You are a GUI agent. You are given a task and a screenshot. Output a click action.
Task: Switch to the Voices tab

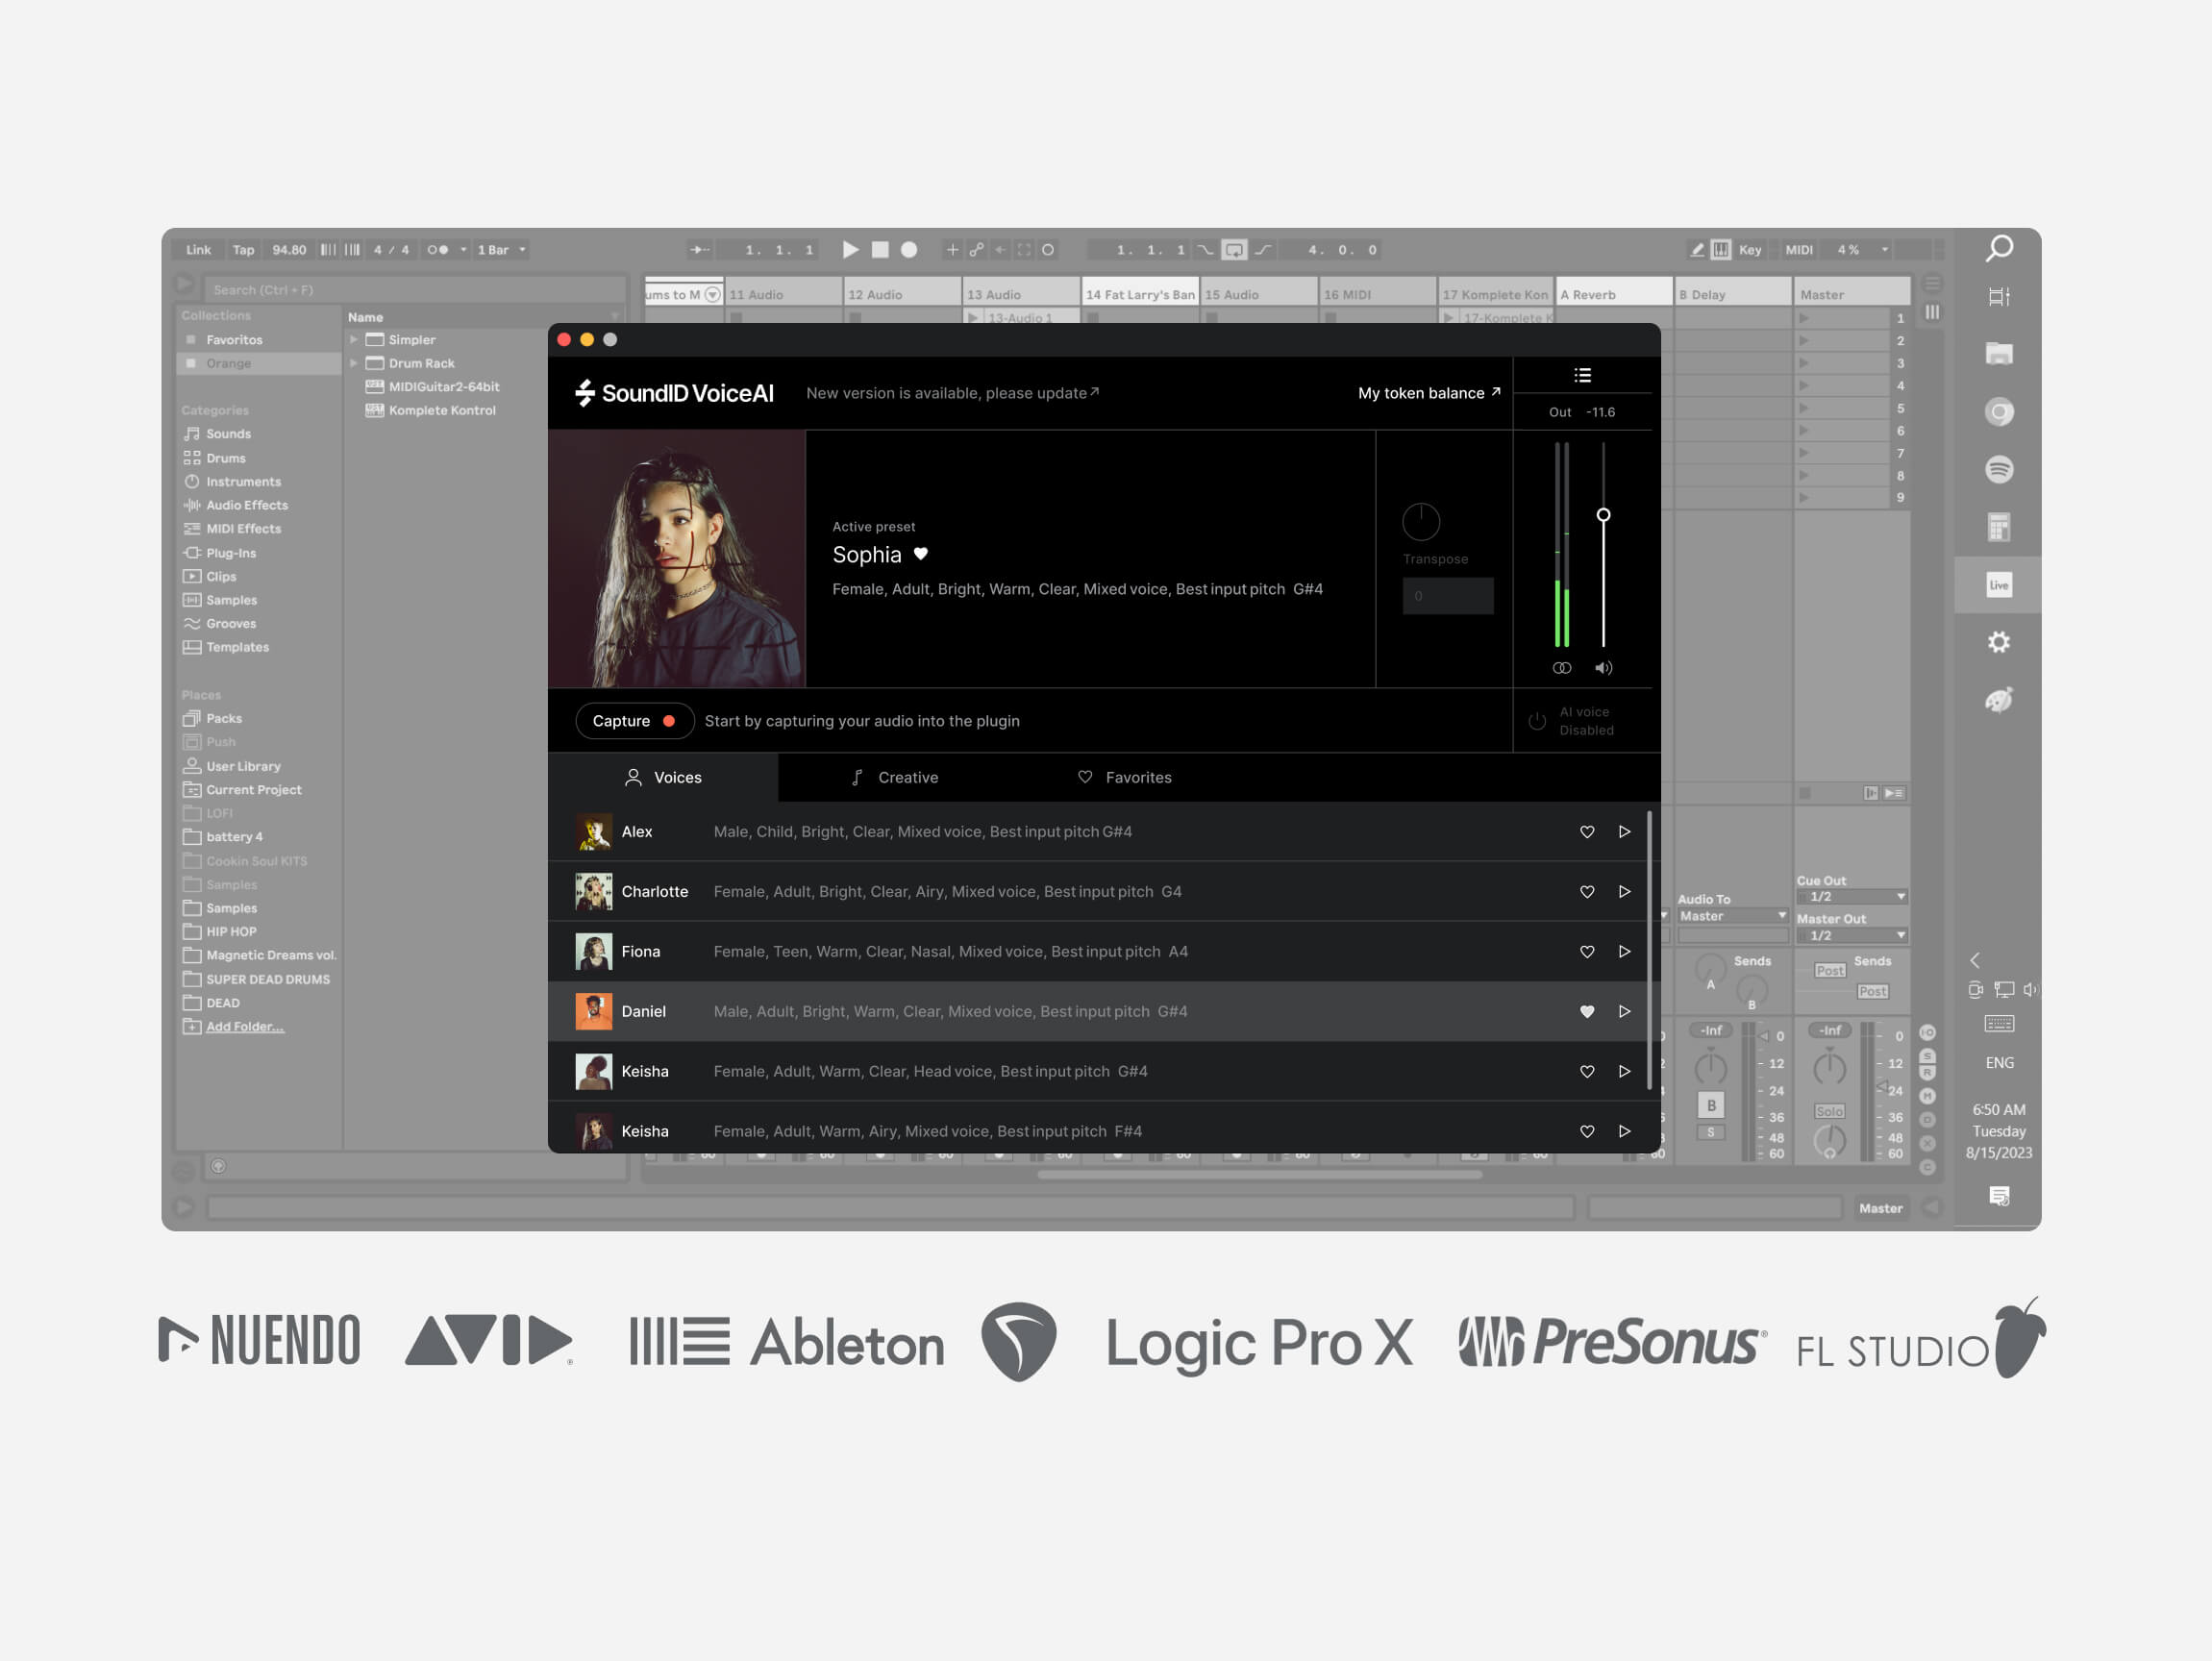[x=663, y=778]
